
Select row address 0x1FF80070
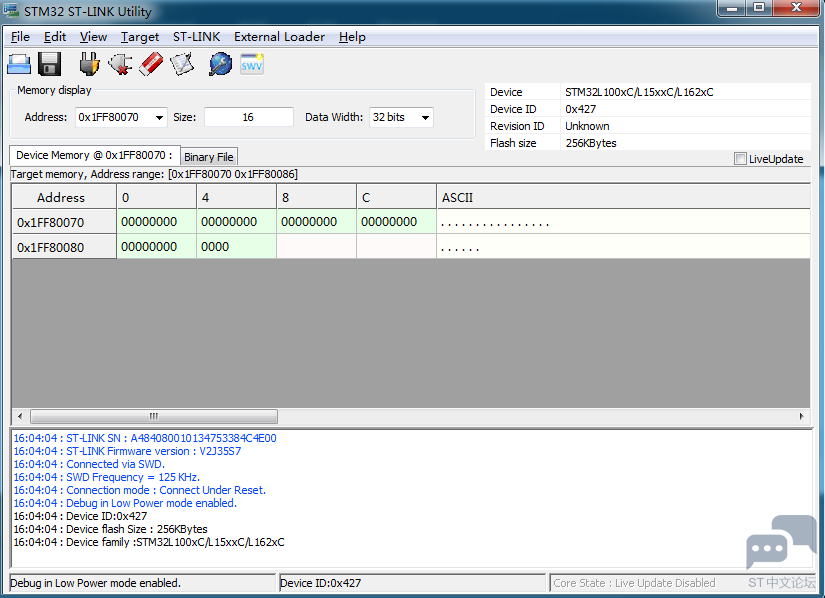[x=64, y=222]
